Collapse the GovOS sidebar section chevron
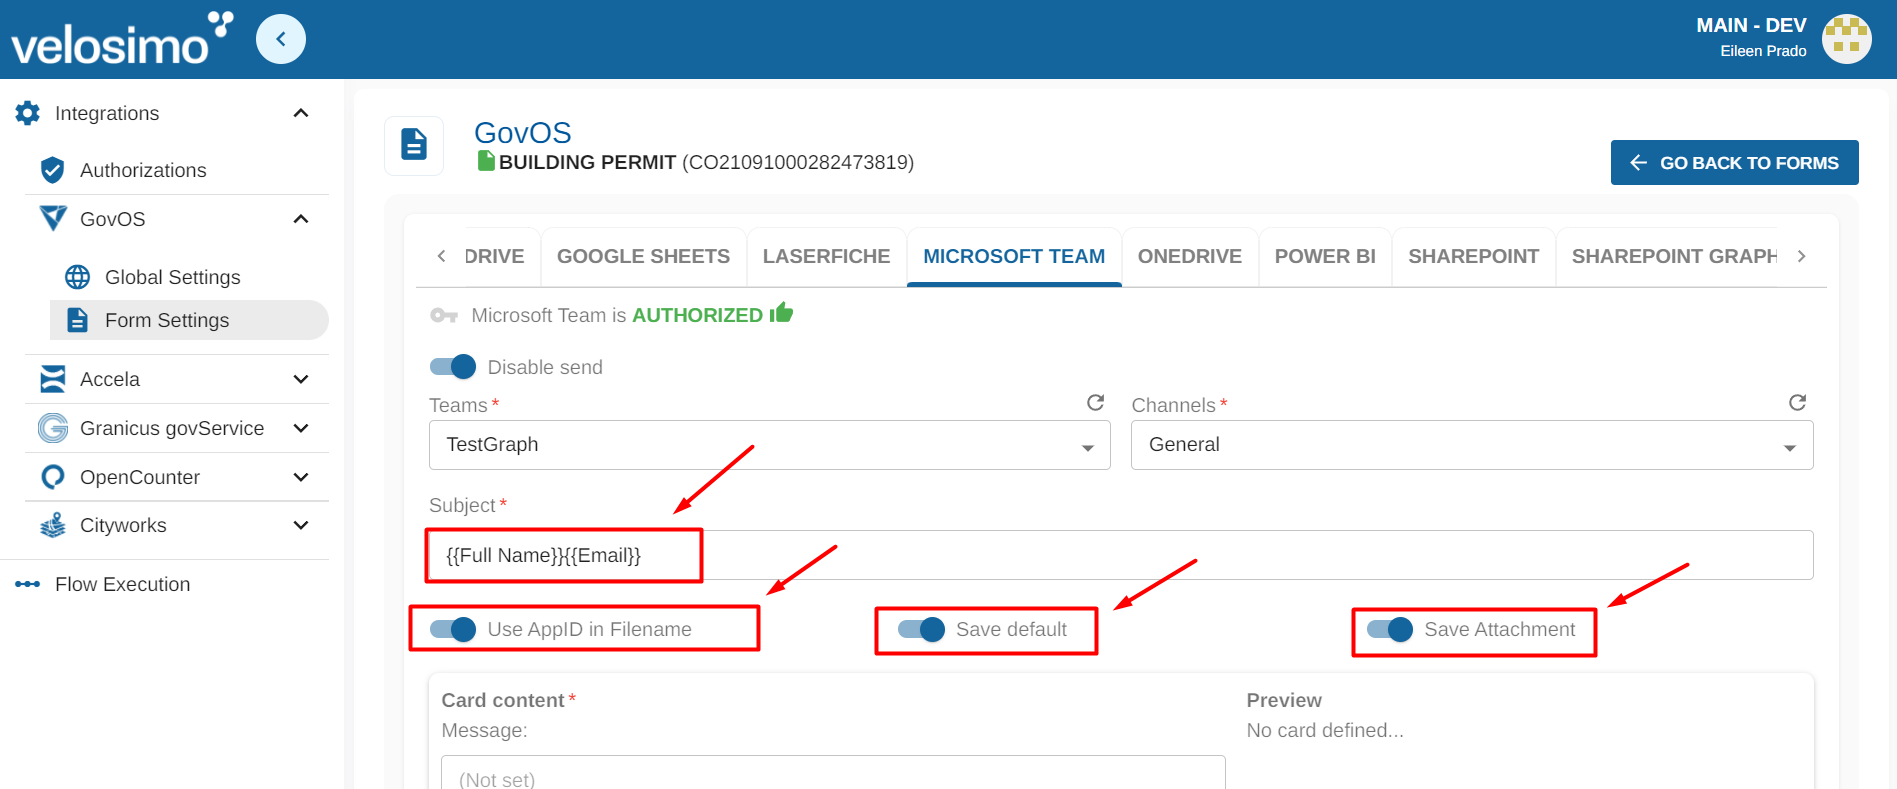This screenshot has height=789, width=1897. pos(301,219)
